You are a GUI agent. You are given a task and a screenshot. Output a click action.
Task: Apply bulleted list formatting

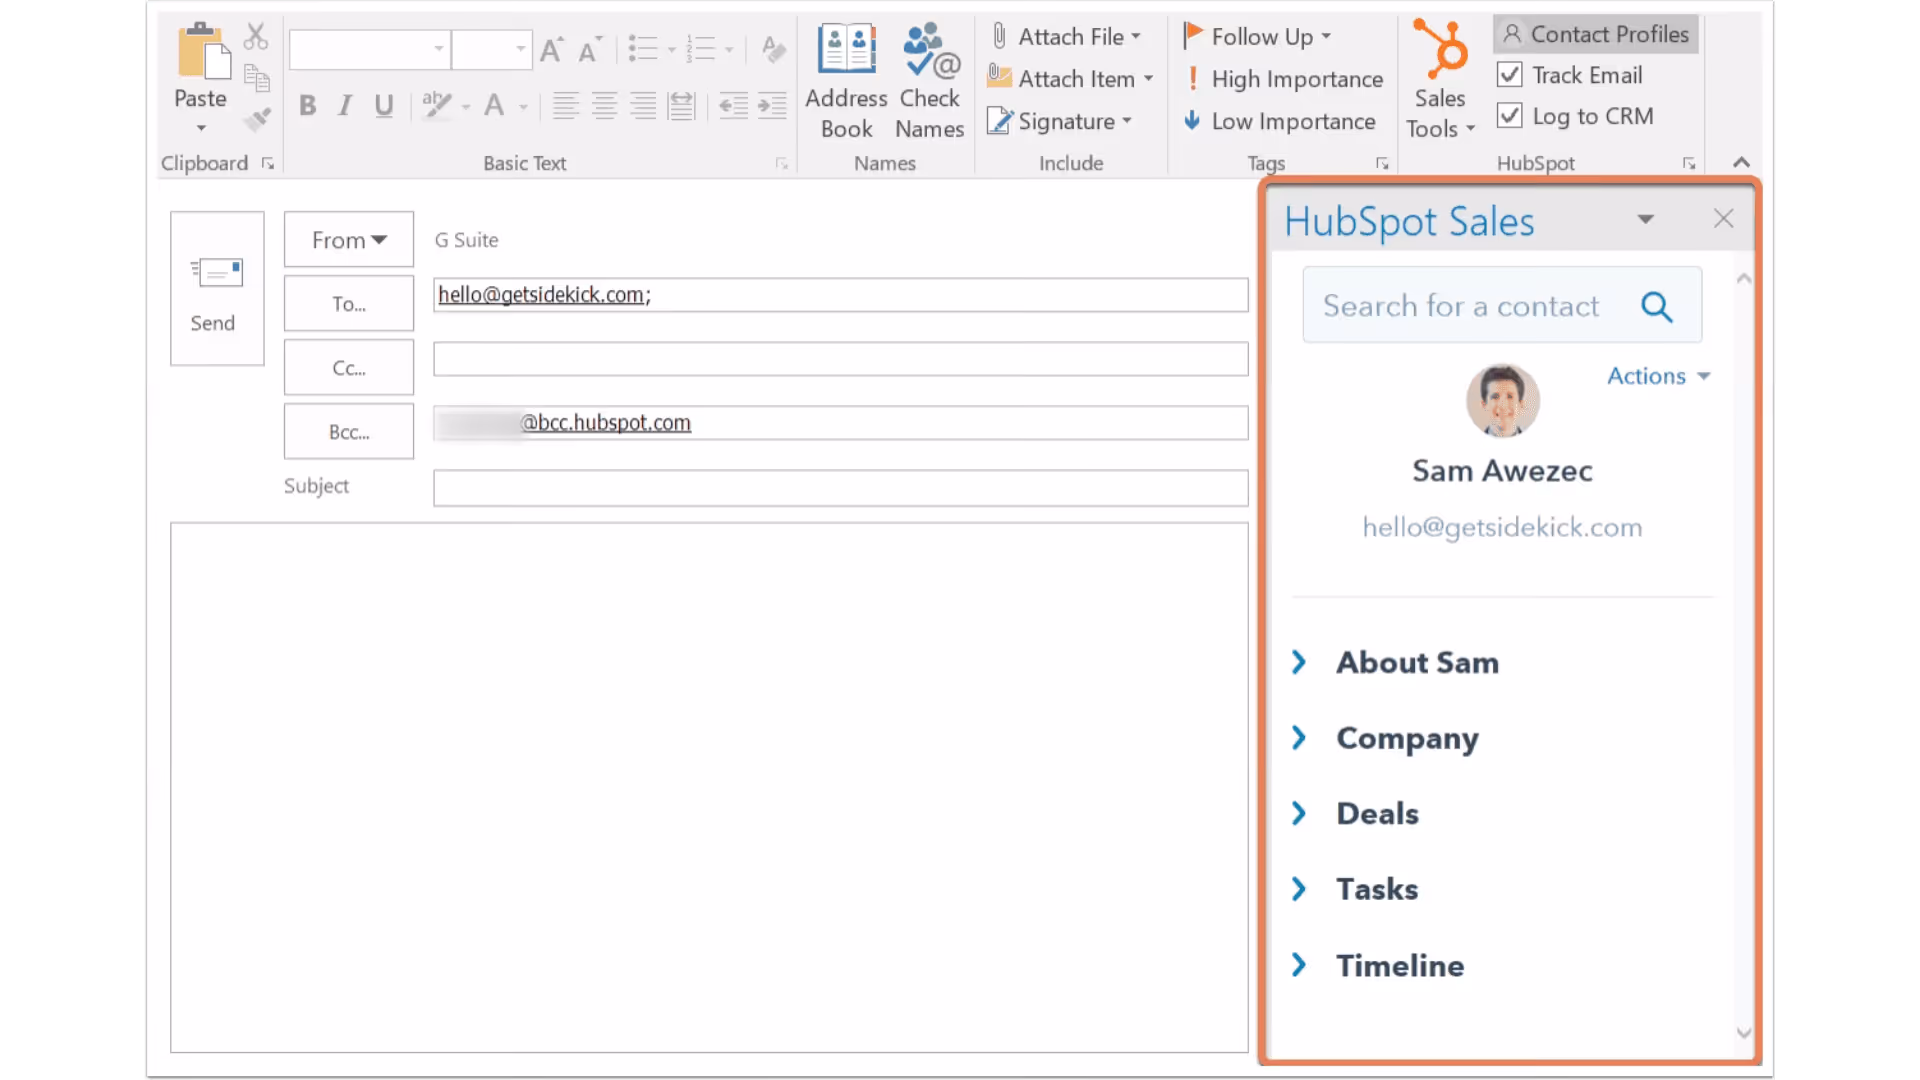click(643, 49)
